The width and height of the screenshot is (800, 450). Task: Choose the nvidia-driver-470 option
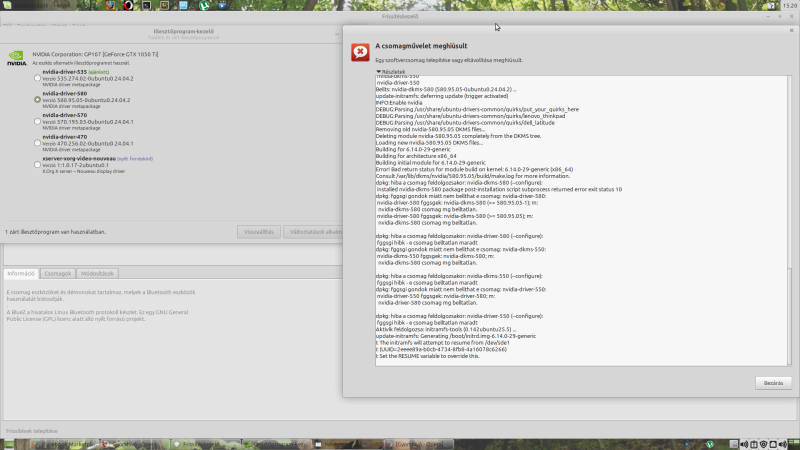tap(37, 143)
